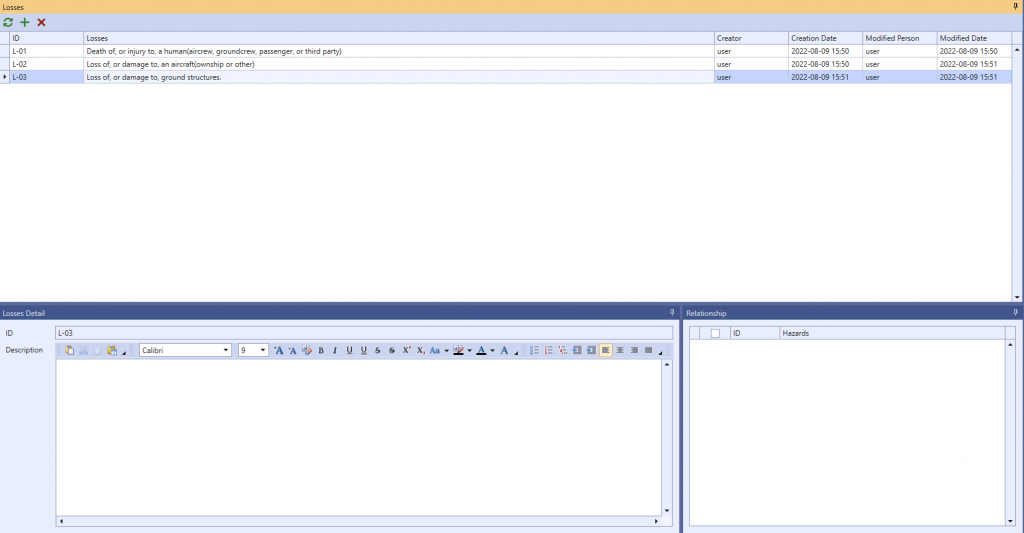Select the L-02 loss row
This screenshot has height=533, width=1024.
(x=505, y=64)
